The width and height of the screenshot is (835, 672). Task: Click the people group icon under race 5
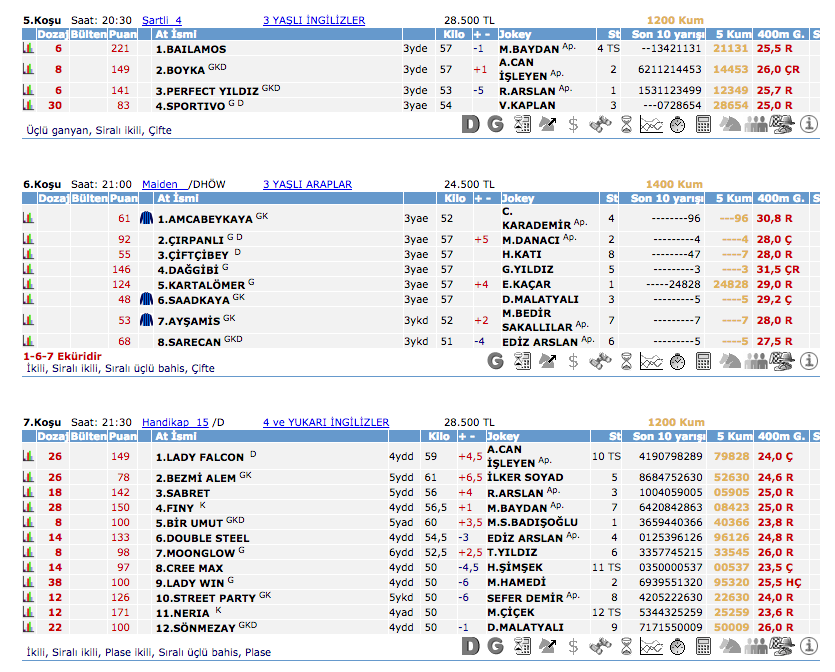click(757, 124)
